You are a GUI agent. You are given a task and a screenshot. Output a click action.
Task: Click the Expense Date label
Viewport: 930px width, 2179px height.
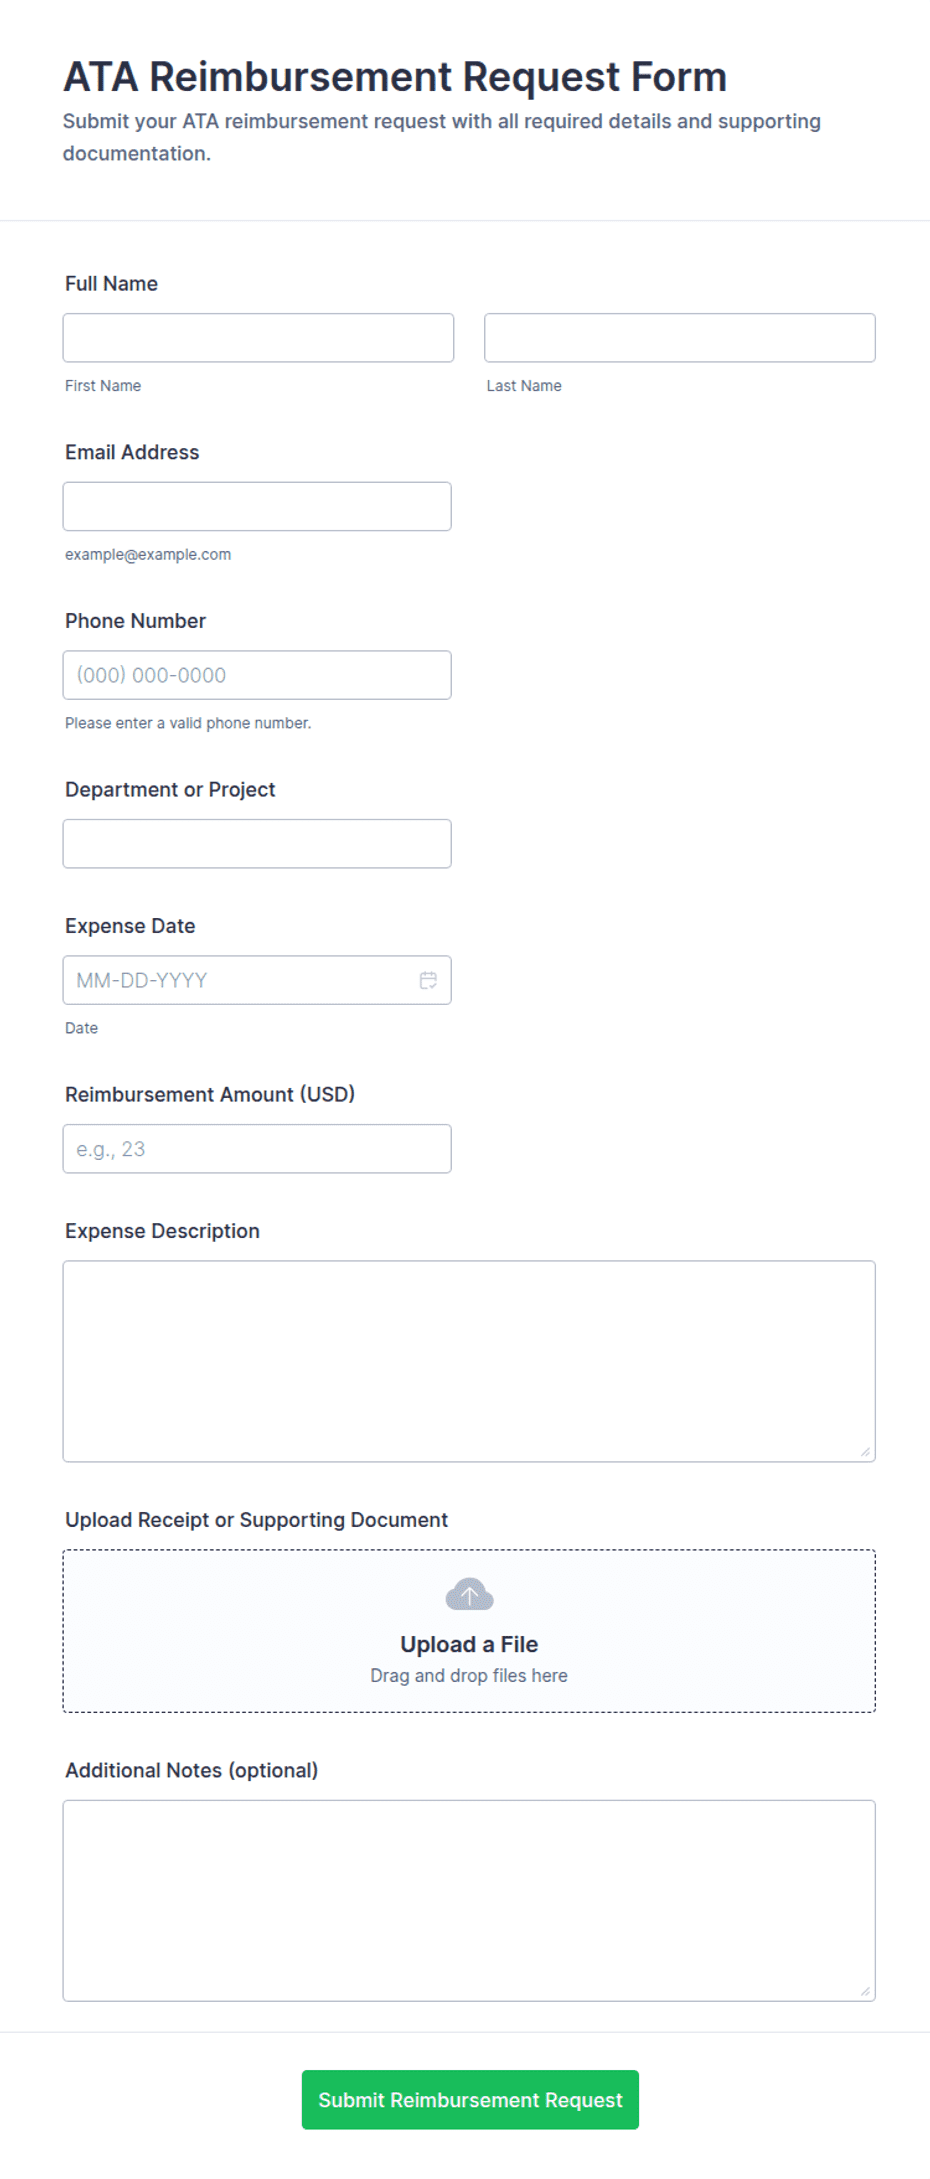pyautogui.click(x=130, y=926)
